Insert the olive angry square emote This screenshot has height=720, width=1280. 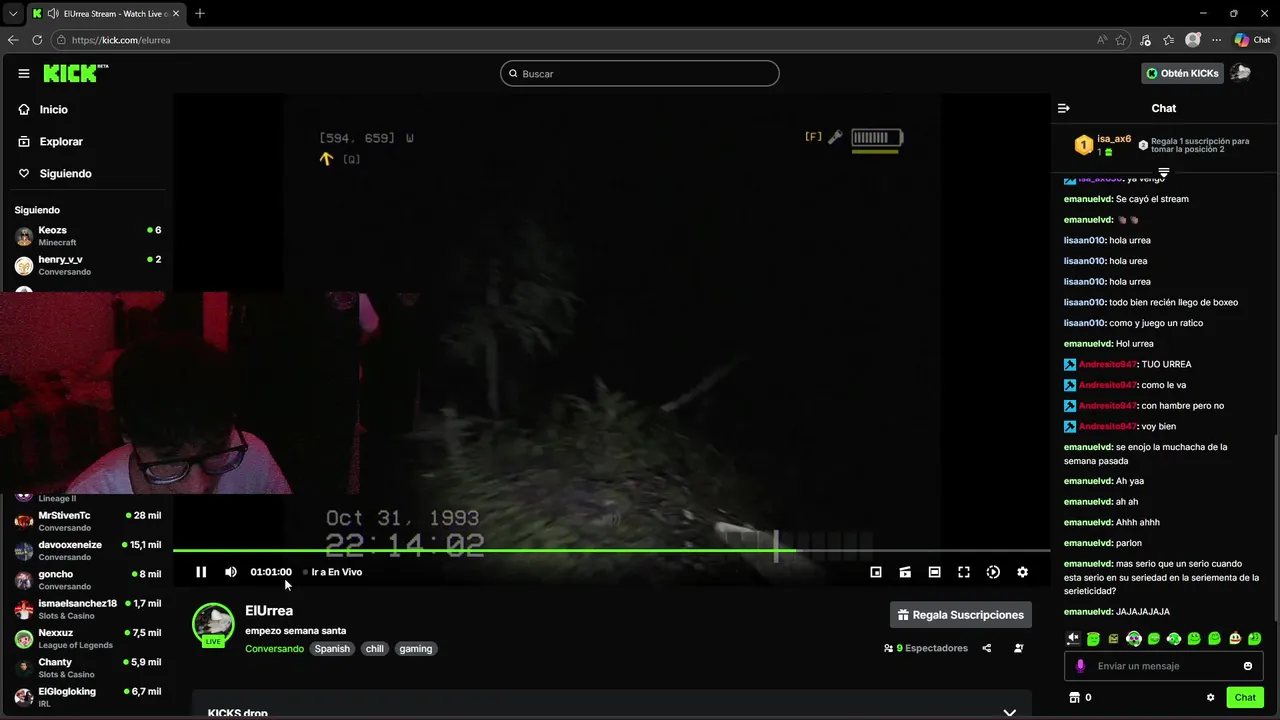(x=1113, y=638)
